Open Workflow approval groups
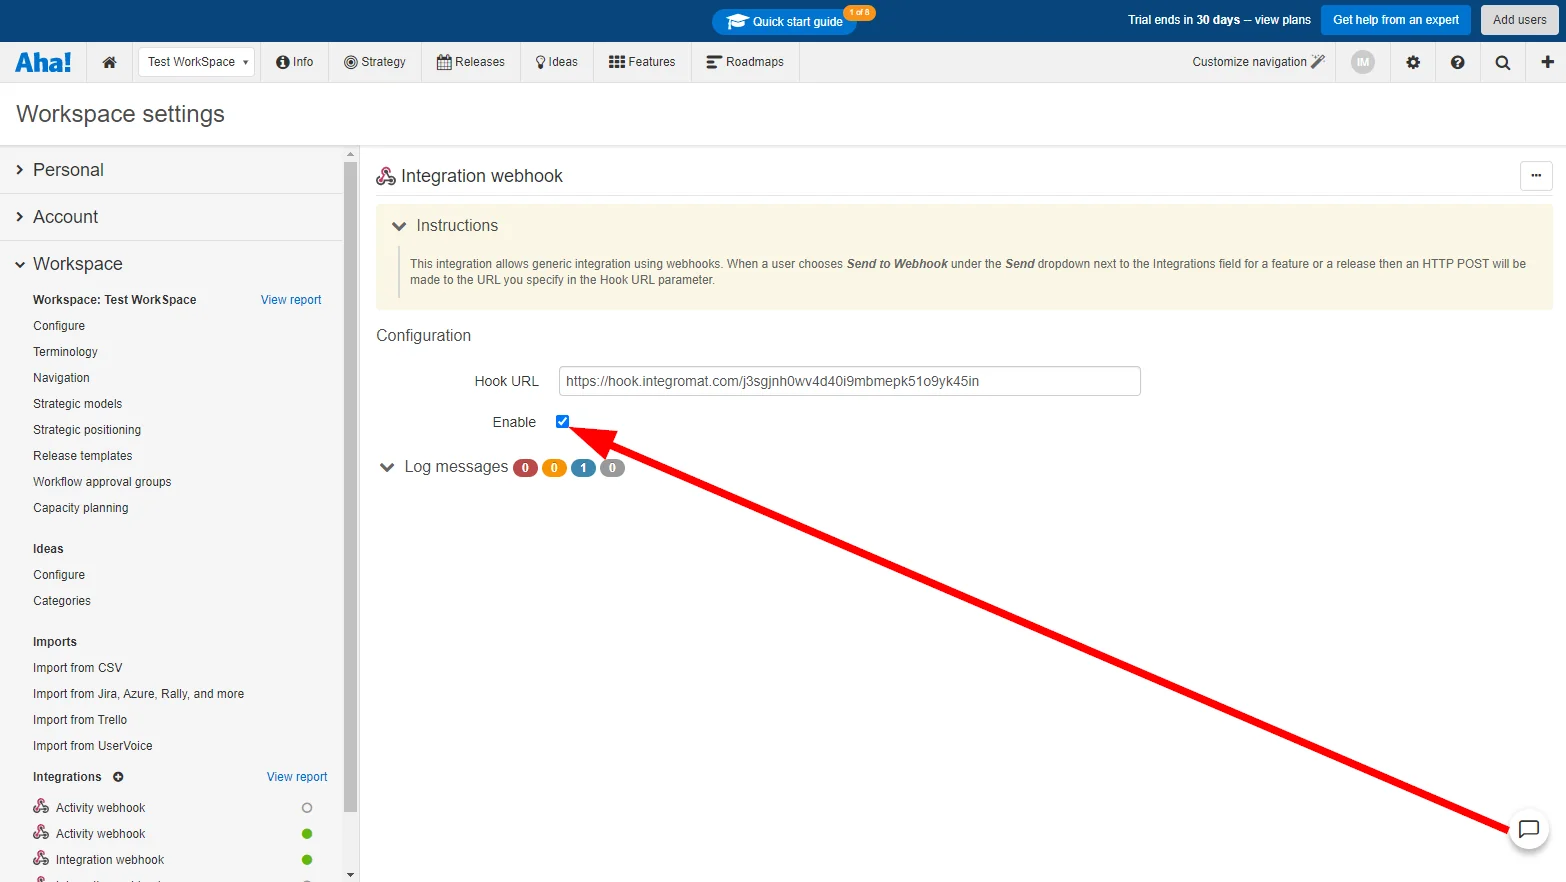The height and width of the screenshot is (882, 1566). pos(102,482)
